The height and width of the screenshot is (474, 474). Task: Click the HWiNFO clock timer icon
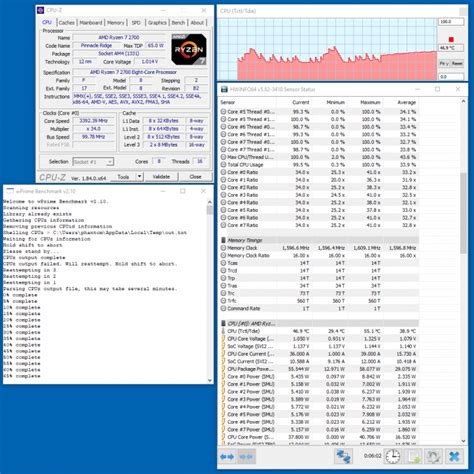tap(393, 457)
